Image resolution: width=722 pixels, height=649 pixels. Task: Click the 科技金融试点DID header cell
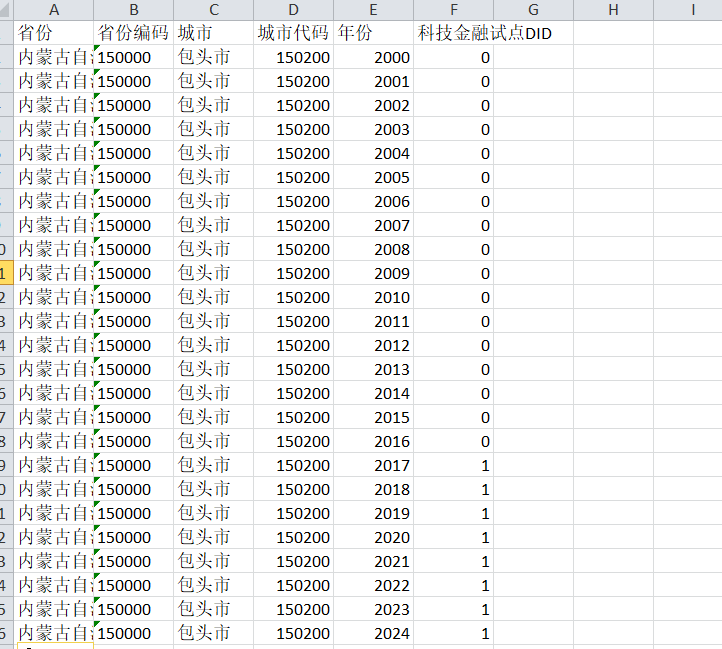coord(454,33)
